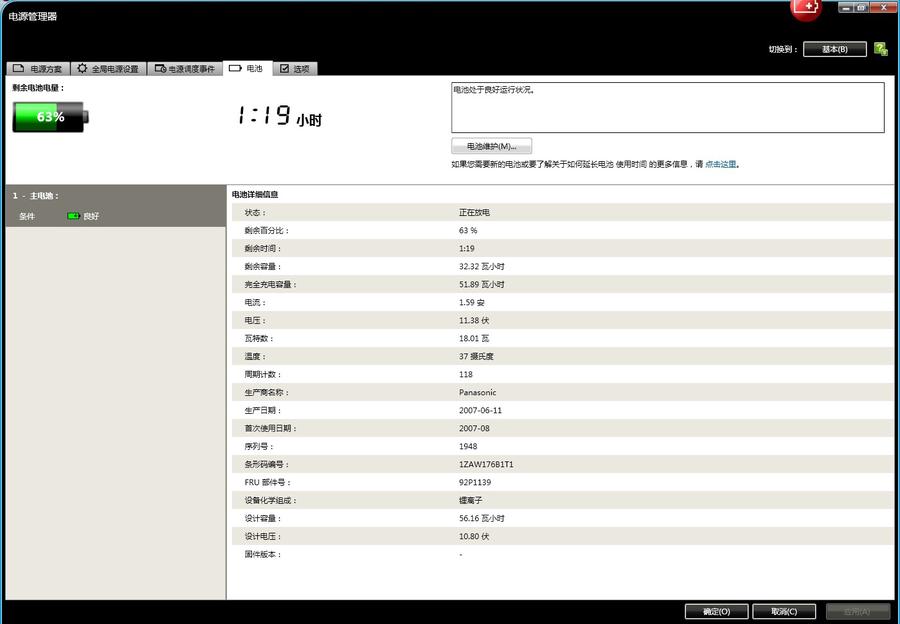900x624 pixels.
Task: Click the 10.80 伏 design voltage value
Action: point(474,536)
